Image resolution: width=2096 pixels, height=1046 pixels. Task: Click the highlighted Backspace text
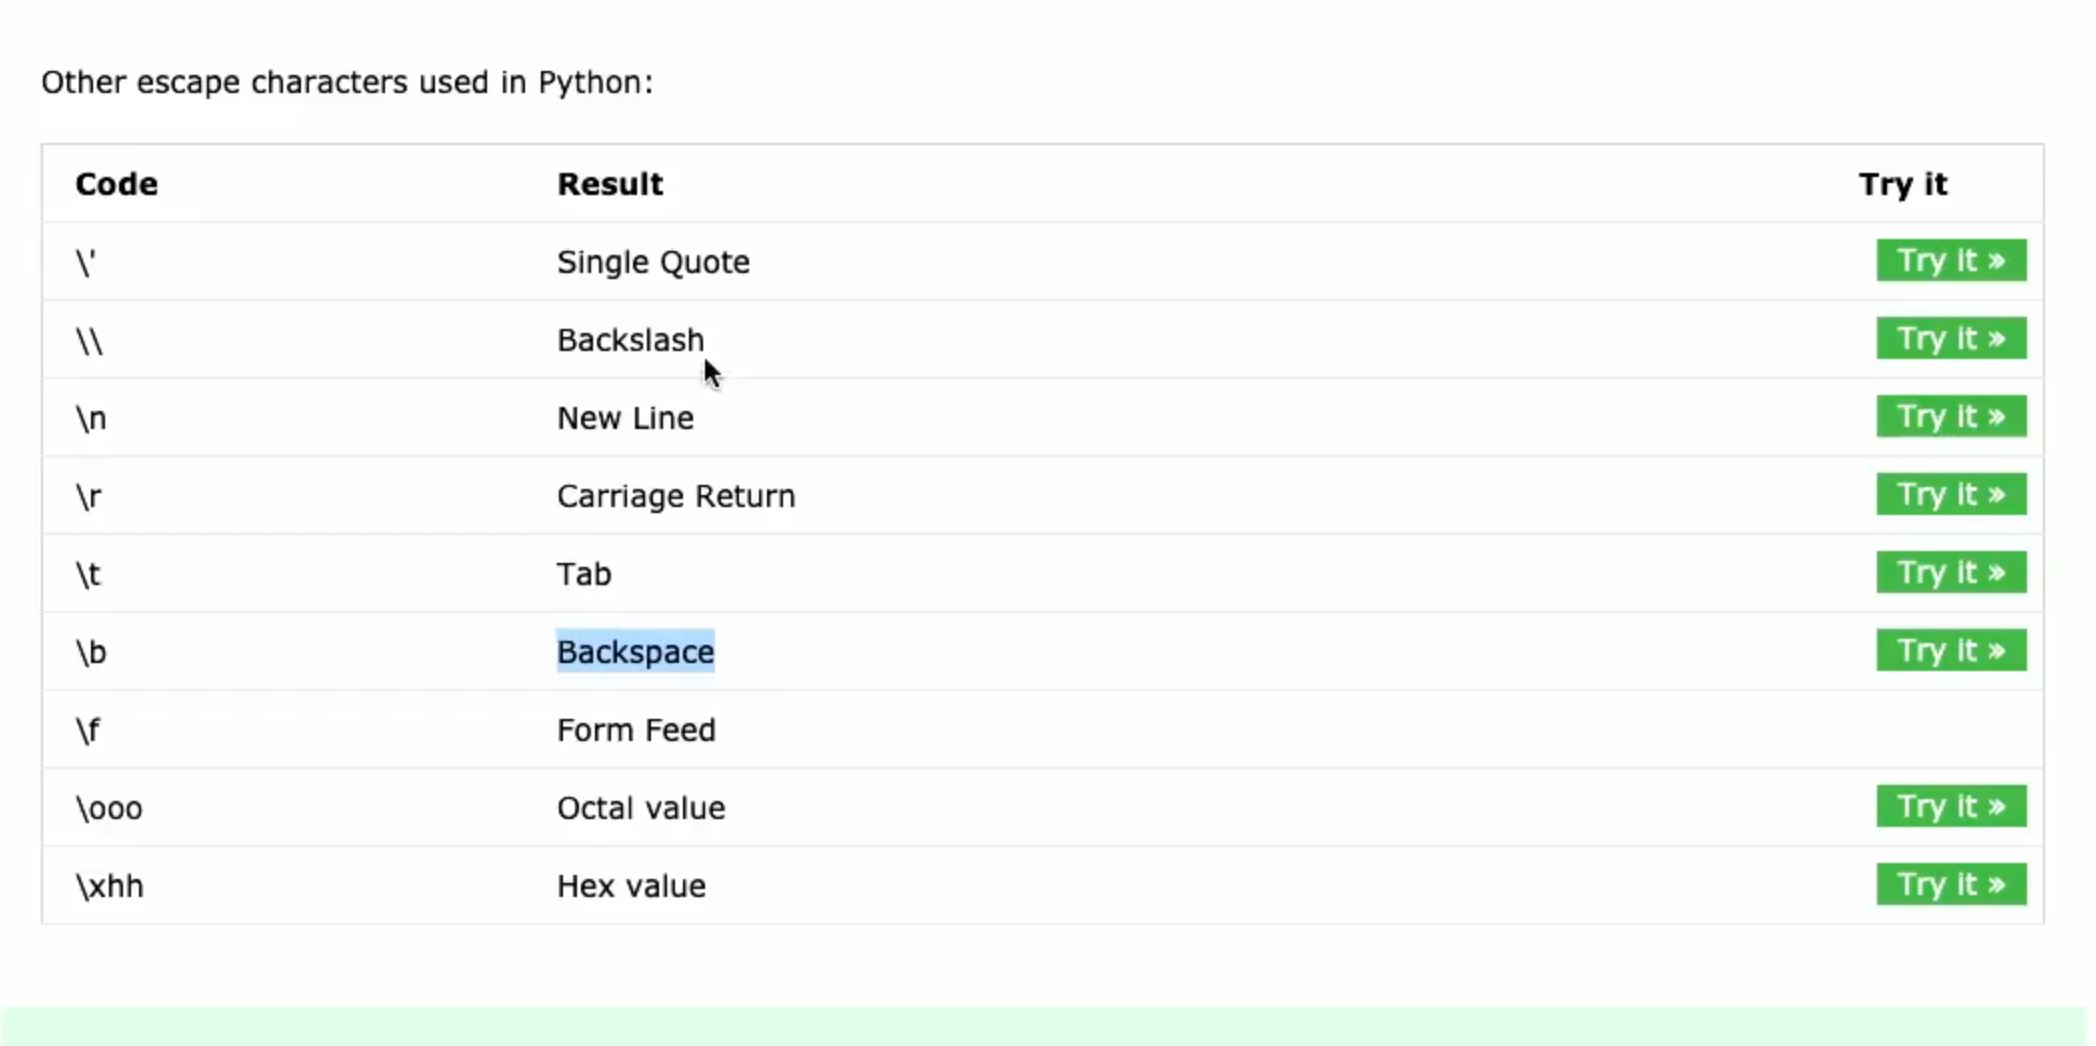[635, 652]
